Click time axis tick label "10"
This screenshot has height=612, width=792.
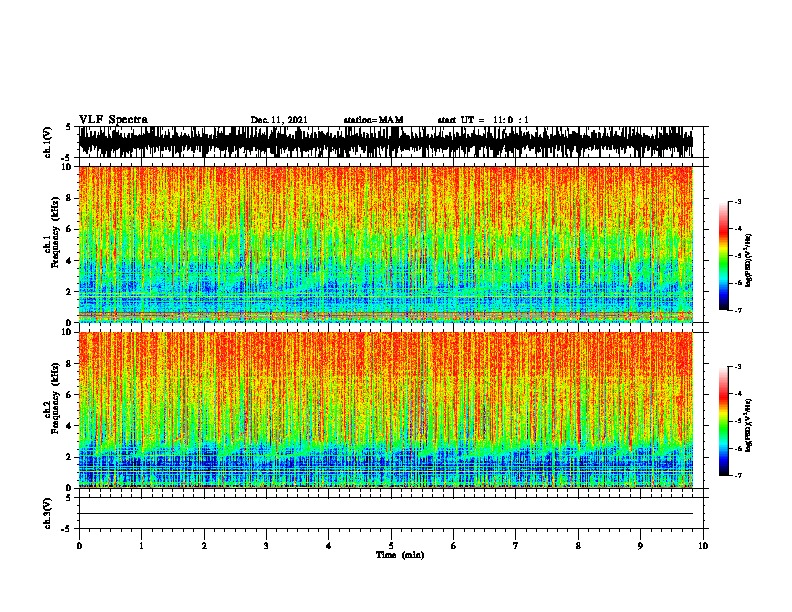[x=703, y=546]
